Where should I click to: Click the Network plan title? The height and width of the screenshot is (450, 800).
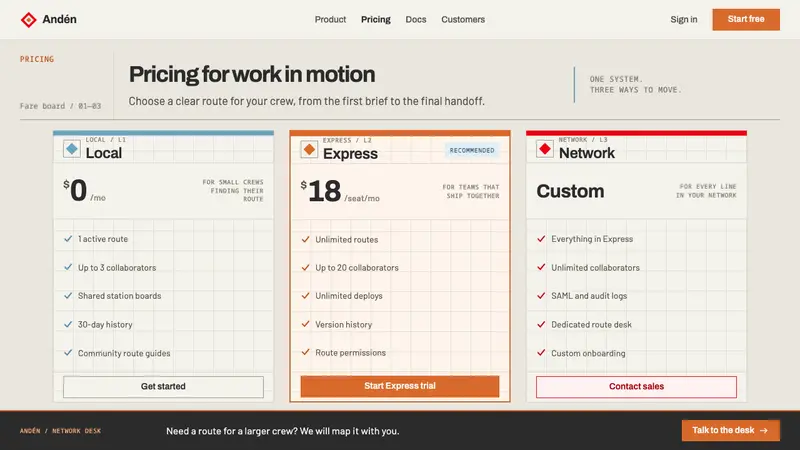587,153
